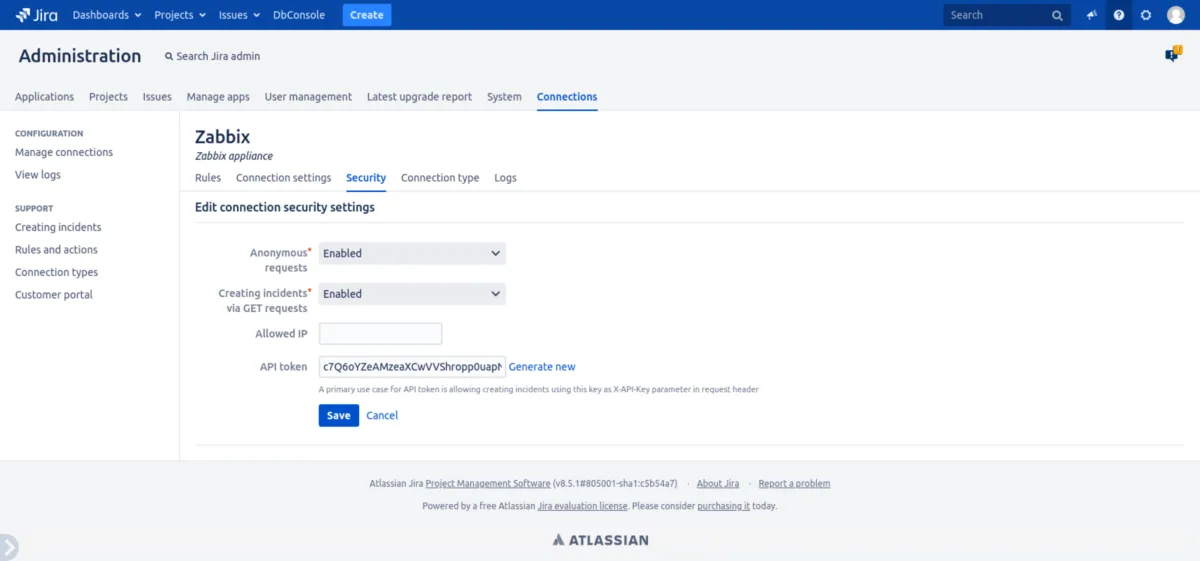
Task: Cancel editing security settings
Action: pyautogui.click(x=382, y=415)
